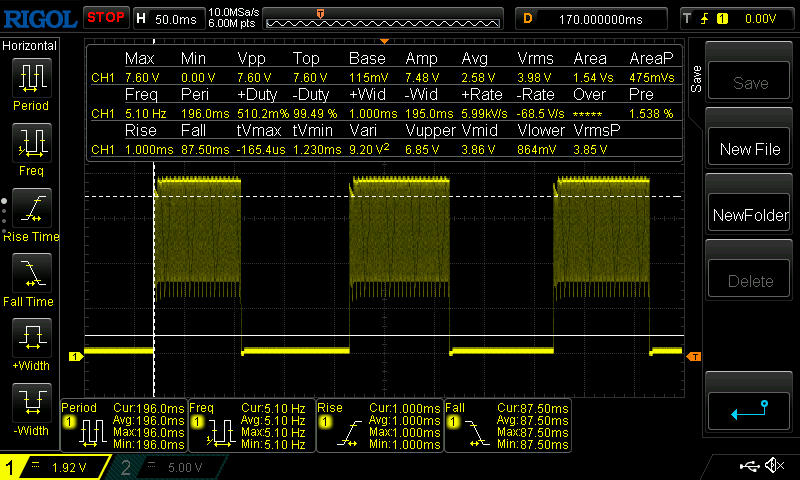
Task: Click the Rise measurement result box
Action: (x=379, y=425)
